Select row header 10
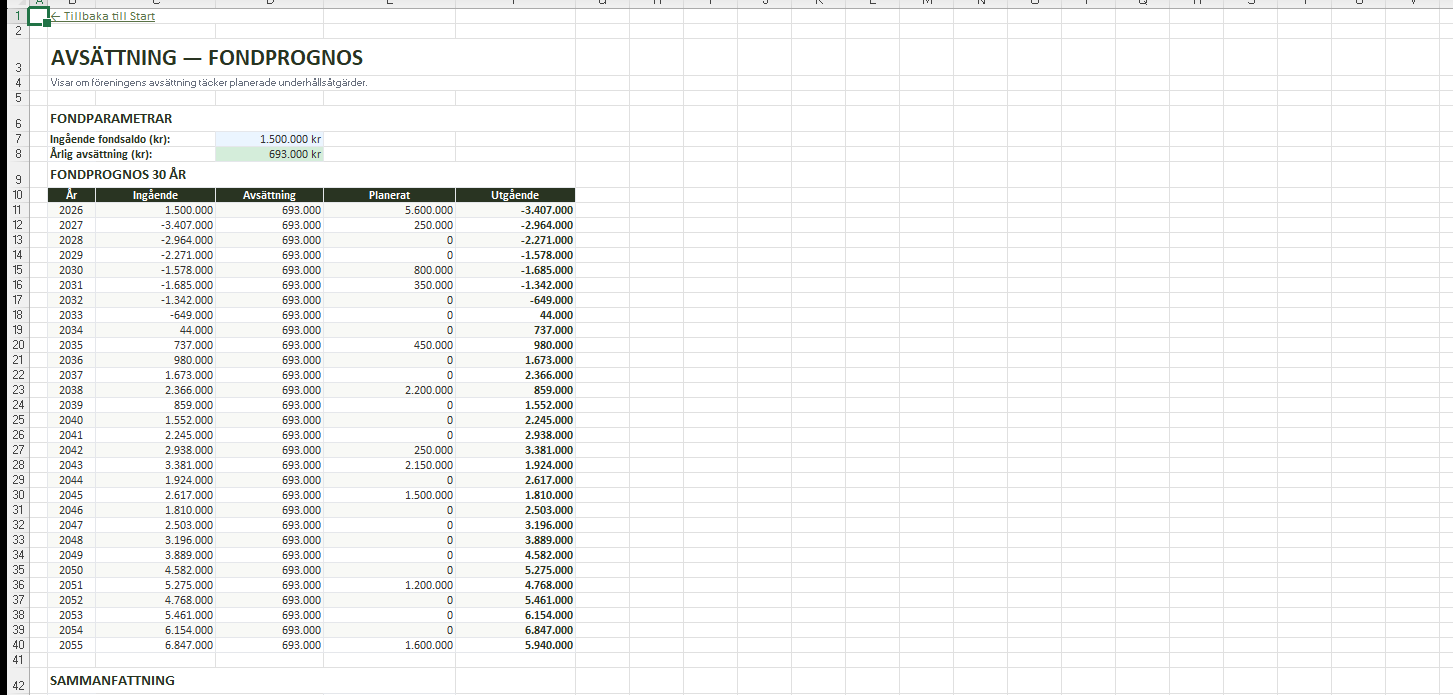 [16, 195]
